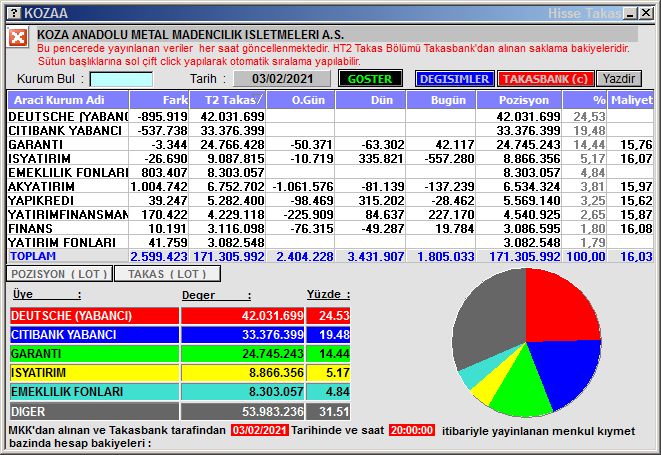661x455 pixels.
Task: Click the TAKASBANK (c) button
Action: point(545,79)
